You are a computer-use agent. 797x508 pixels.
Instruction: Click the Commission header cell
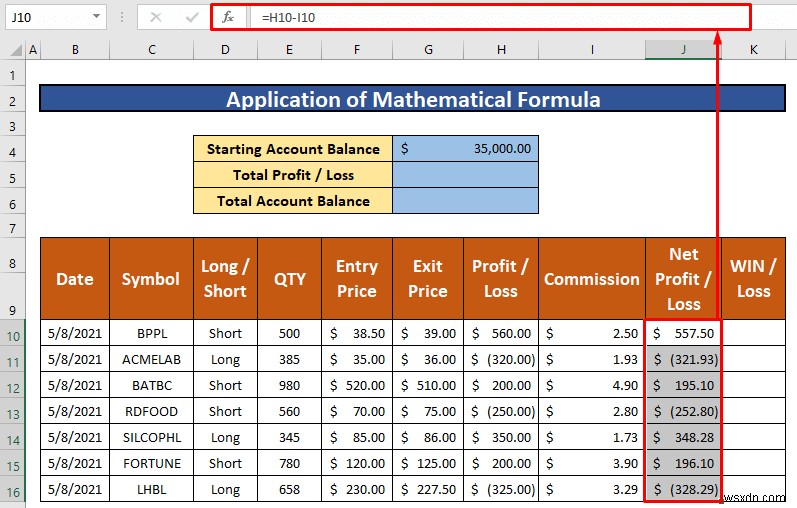pos(592,279)
